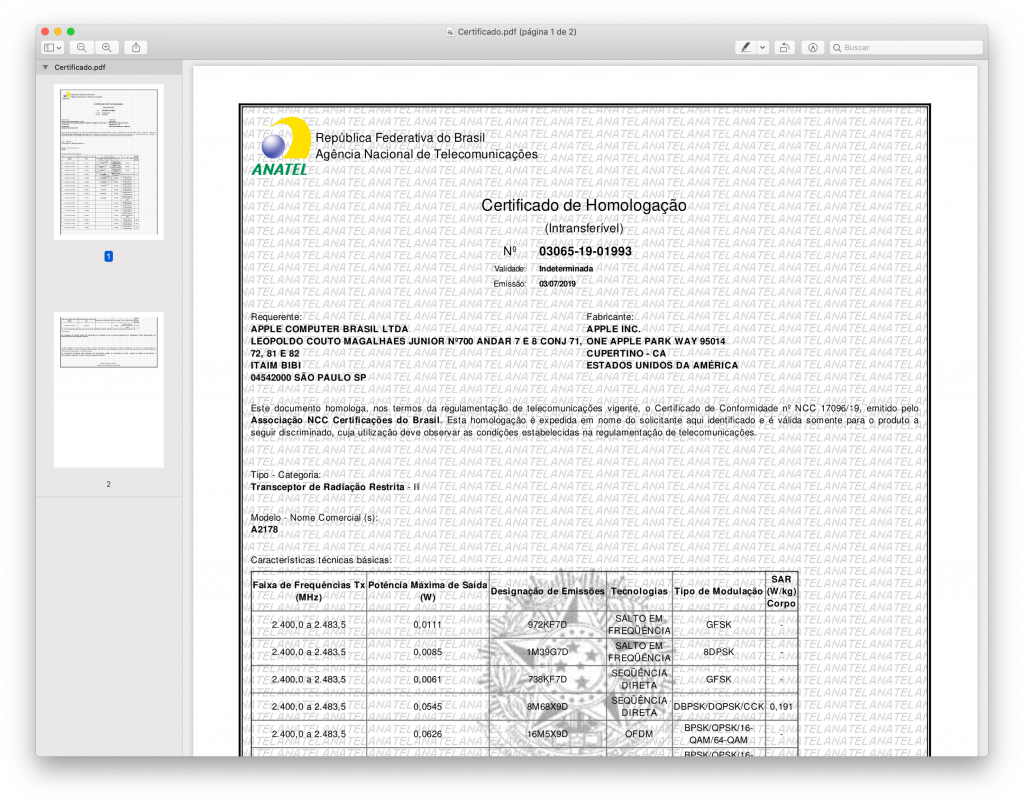Click the power value 0,0545

[x=428, y=707]
